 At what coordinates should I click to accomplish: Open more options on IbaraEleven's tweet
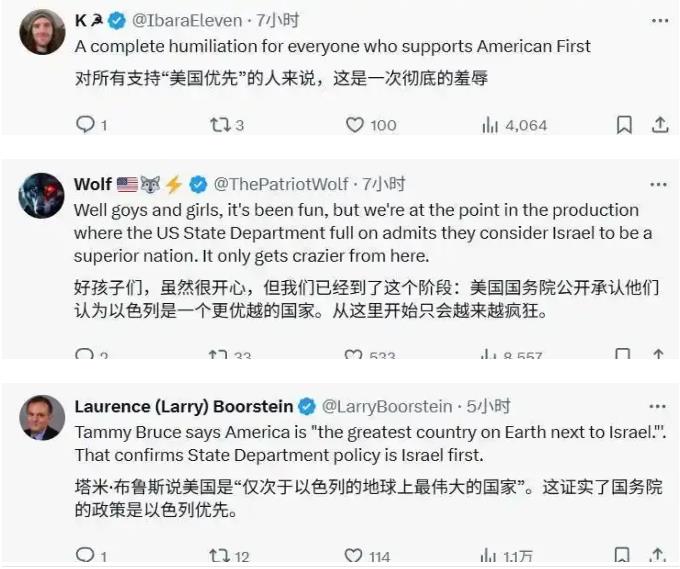click(x=659, y=20)
